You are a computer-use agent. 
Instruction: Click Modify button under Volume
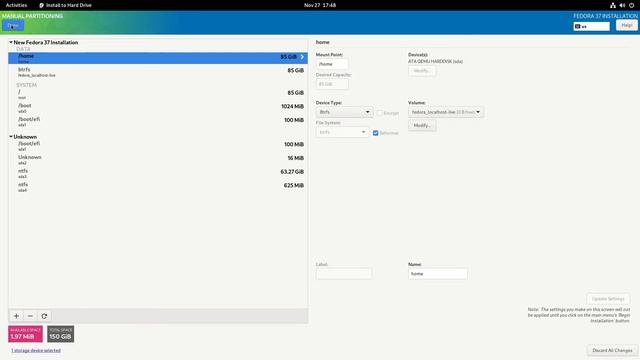422,125
